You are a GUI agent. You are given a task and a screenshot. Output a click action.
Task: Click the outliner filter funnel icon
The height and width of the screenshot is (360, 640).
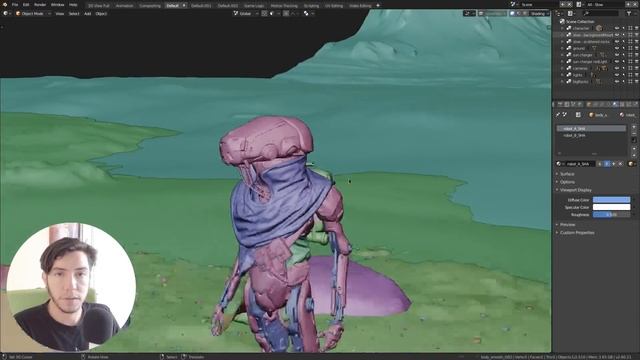629,13
